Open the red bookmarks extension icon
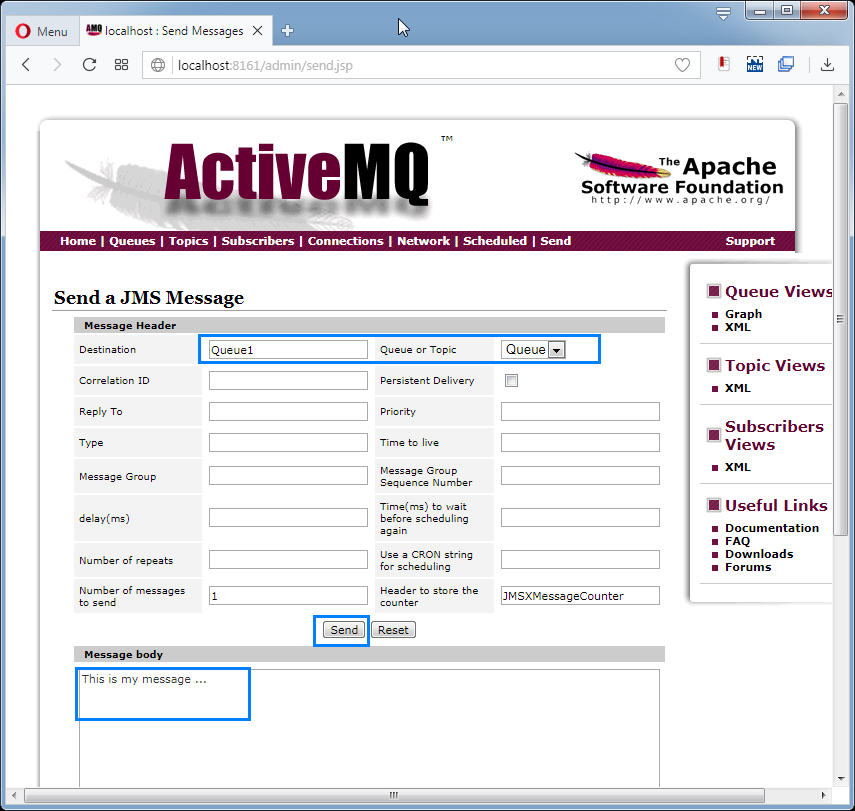Viewport: 855px width, 811px height. coord(724,64)
